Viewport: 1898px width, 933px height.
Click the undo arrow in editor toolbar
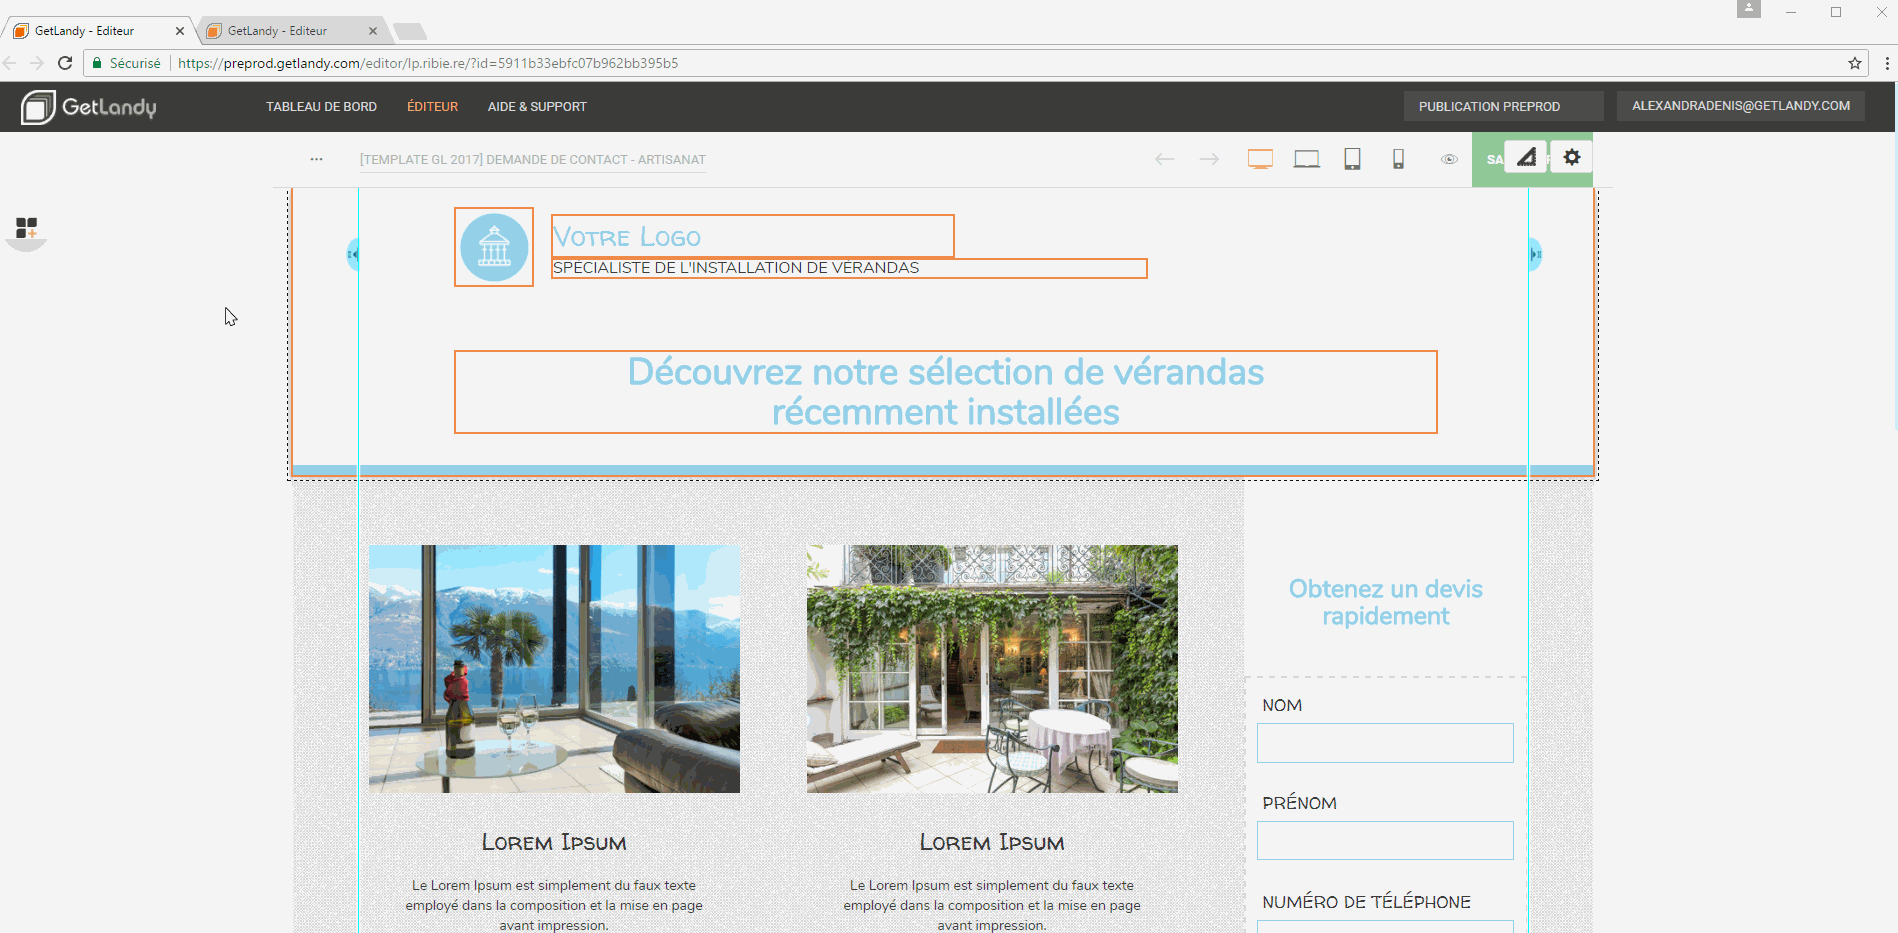click(1164, 159)
